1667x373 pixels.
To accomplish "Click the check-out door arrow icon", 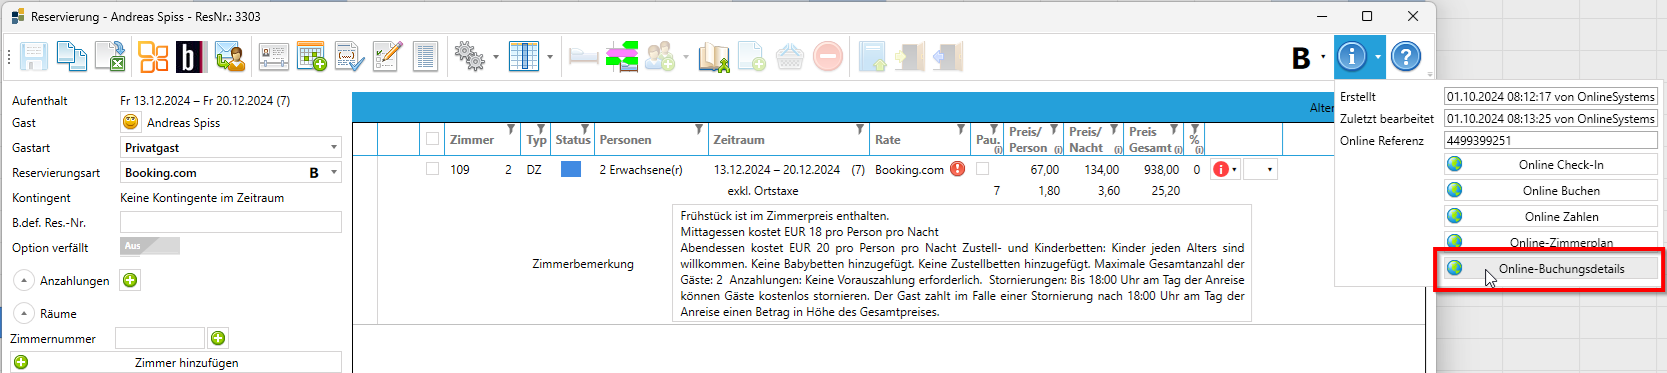I will click(x=947, y=57).
